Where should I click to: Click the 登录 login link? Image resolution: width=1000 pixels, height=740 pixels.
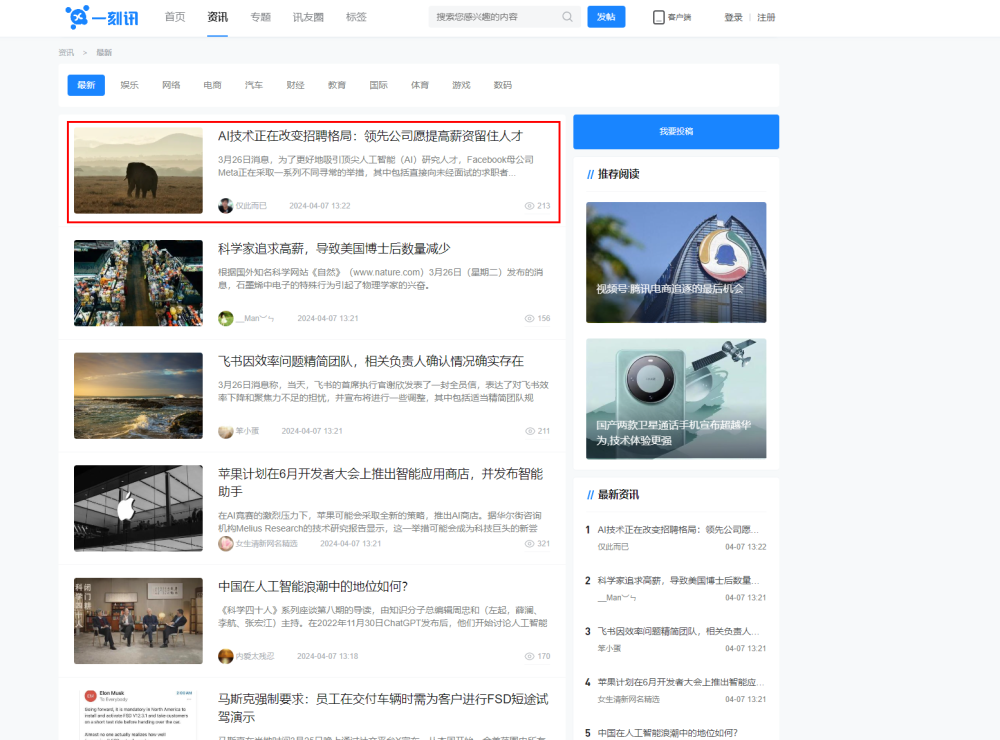[x=733, y=17]
